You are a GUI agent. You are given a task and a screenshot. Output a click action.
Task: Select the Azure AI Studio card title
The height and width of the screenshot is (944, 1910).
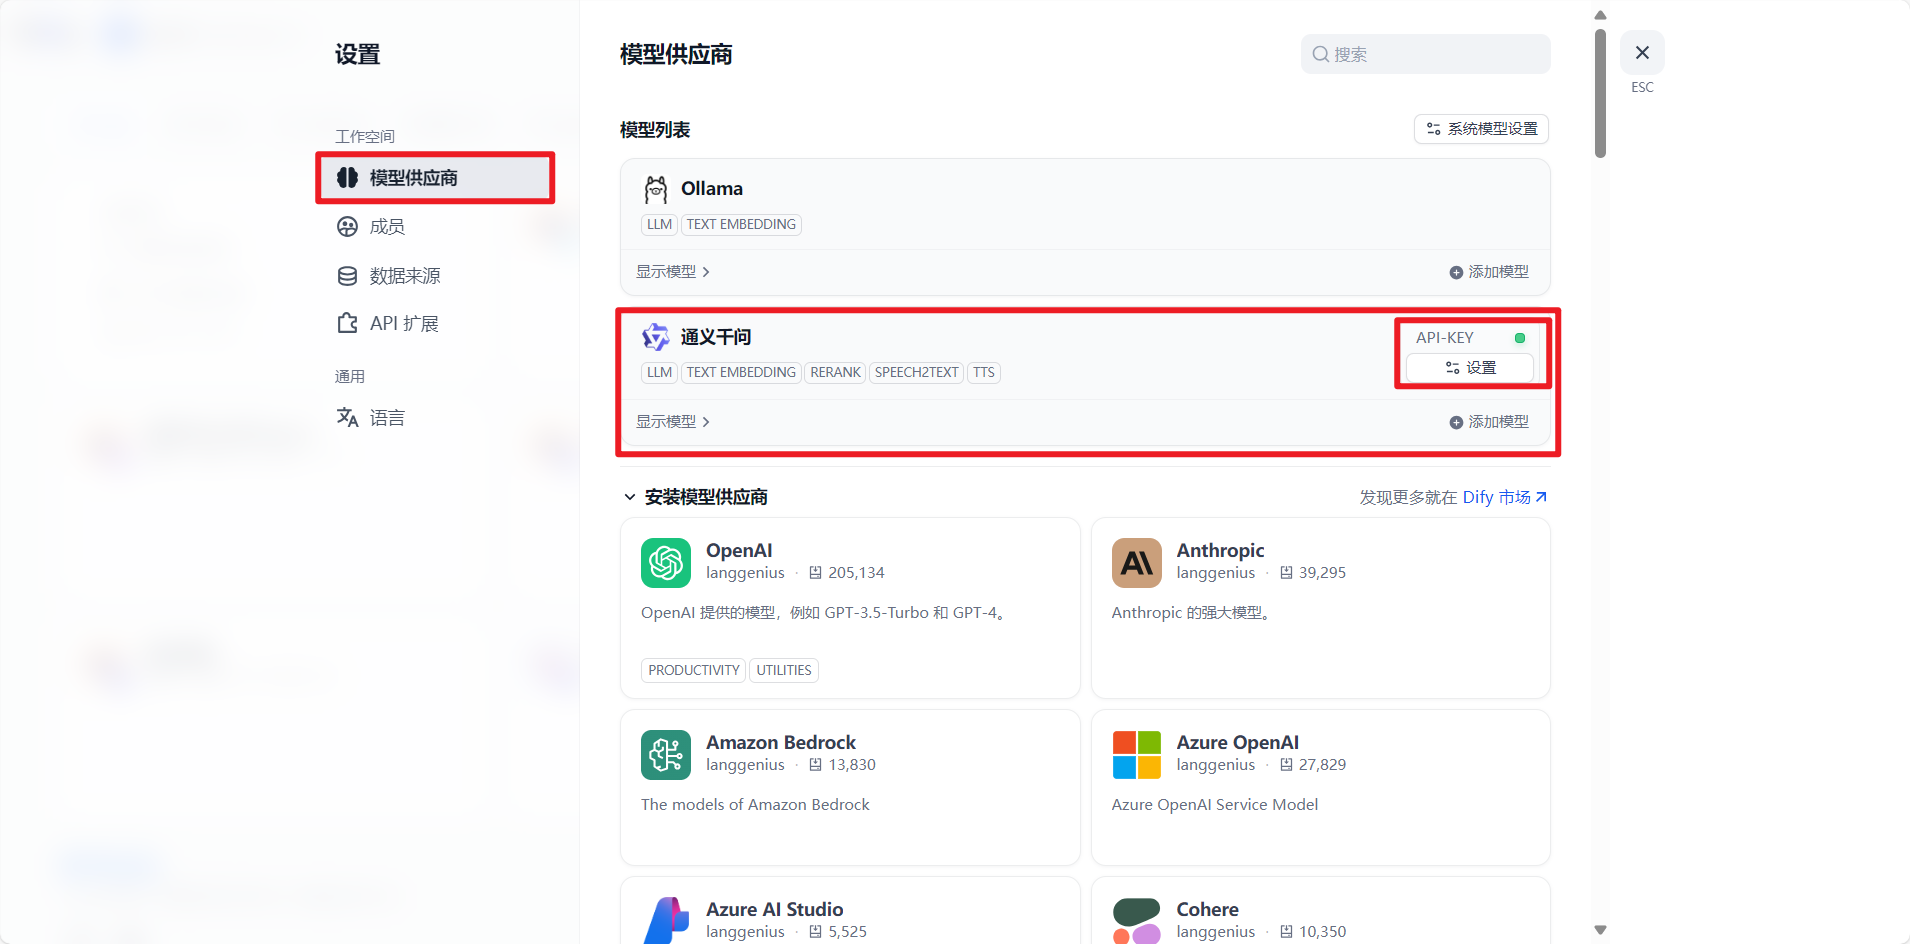click(774, 910)
